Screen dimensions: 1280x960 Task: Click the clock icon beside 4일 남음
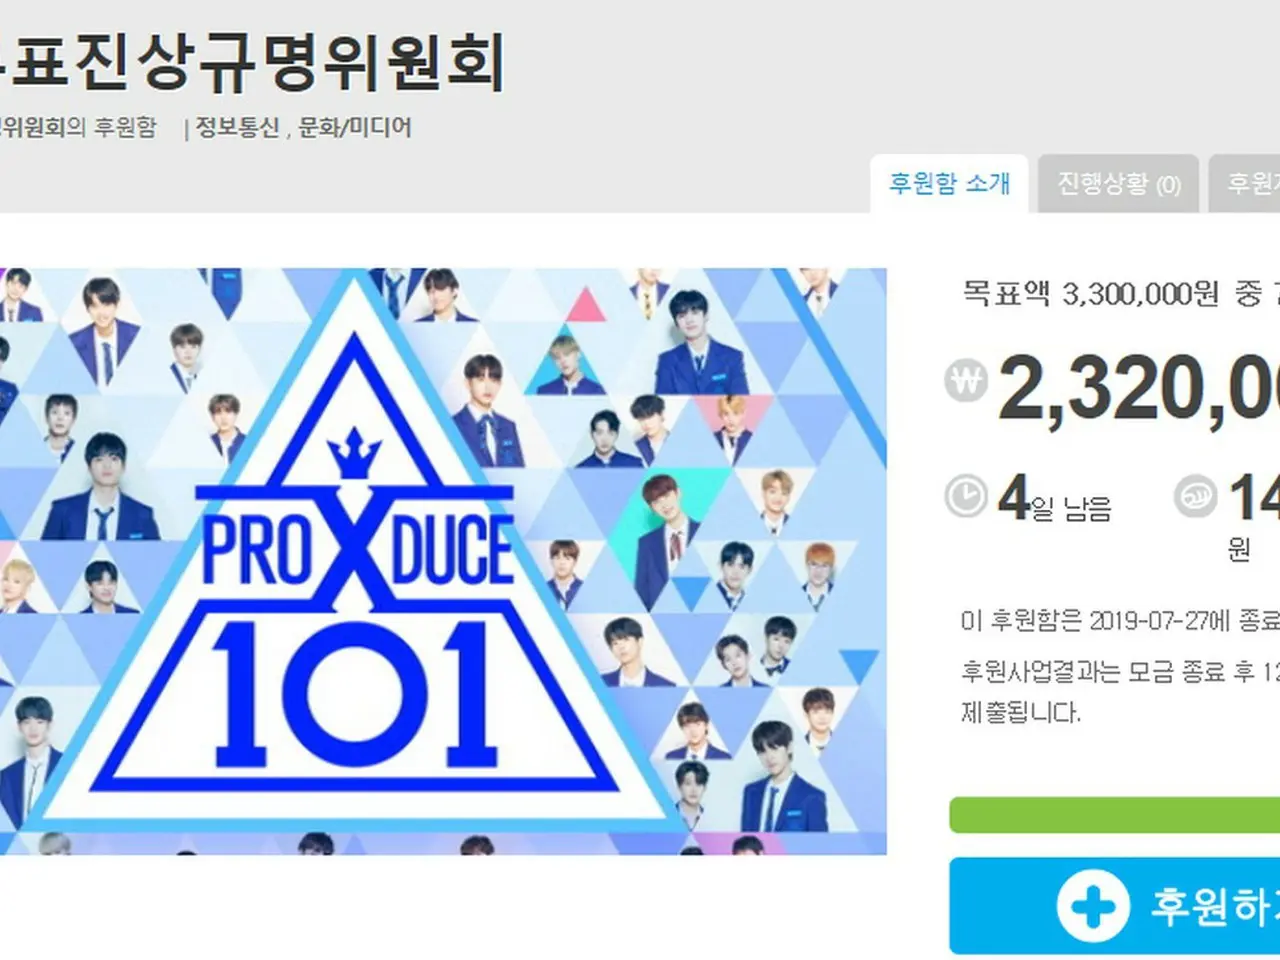[966, 496]
